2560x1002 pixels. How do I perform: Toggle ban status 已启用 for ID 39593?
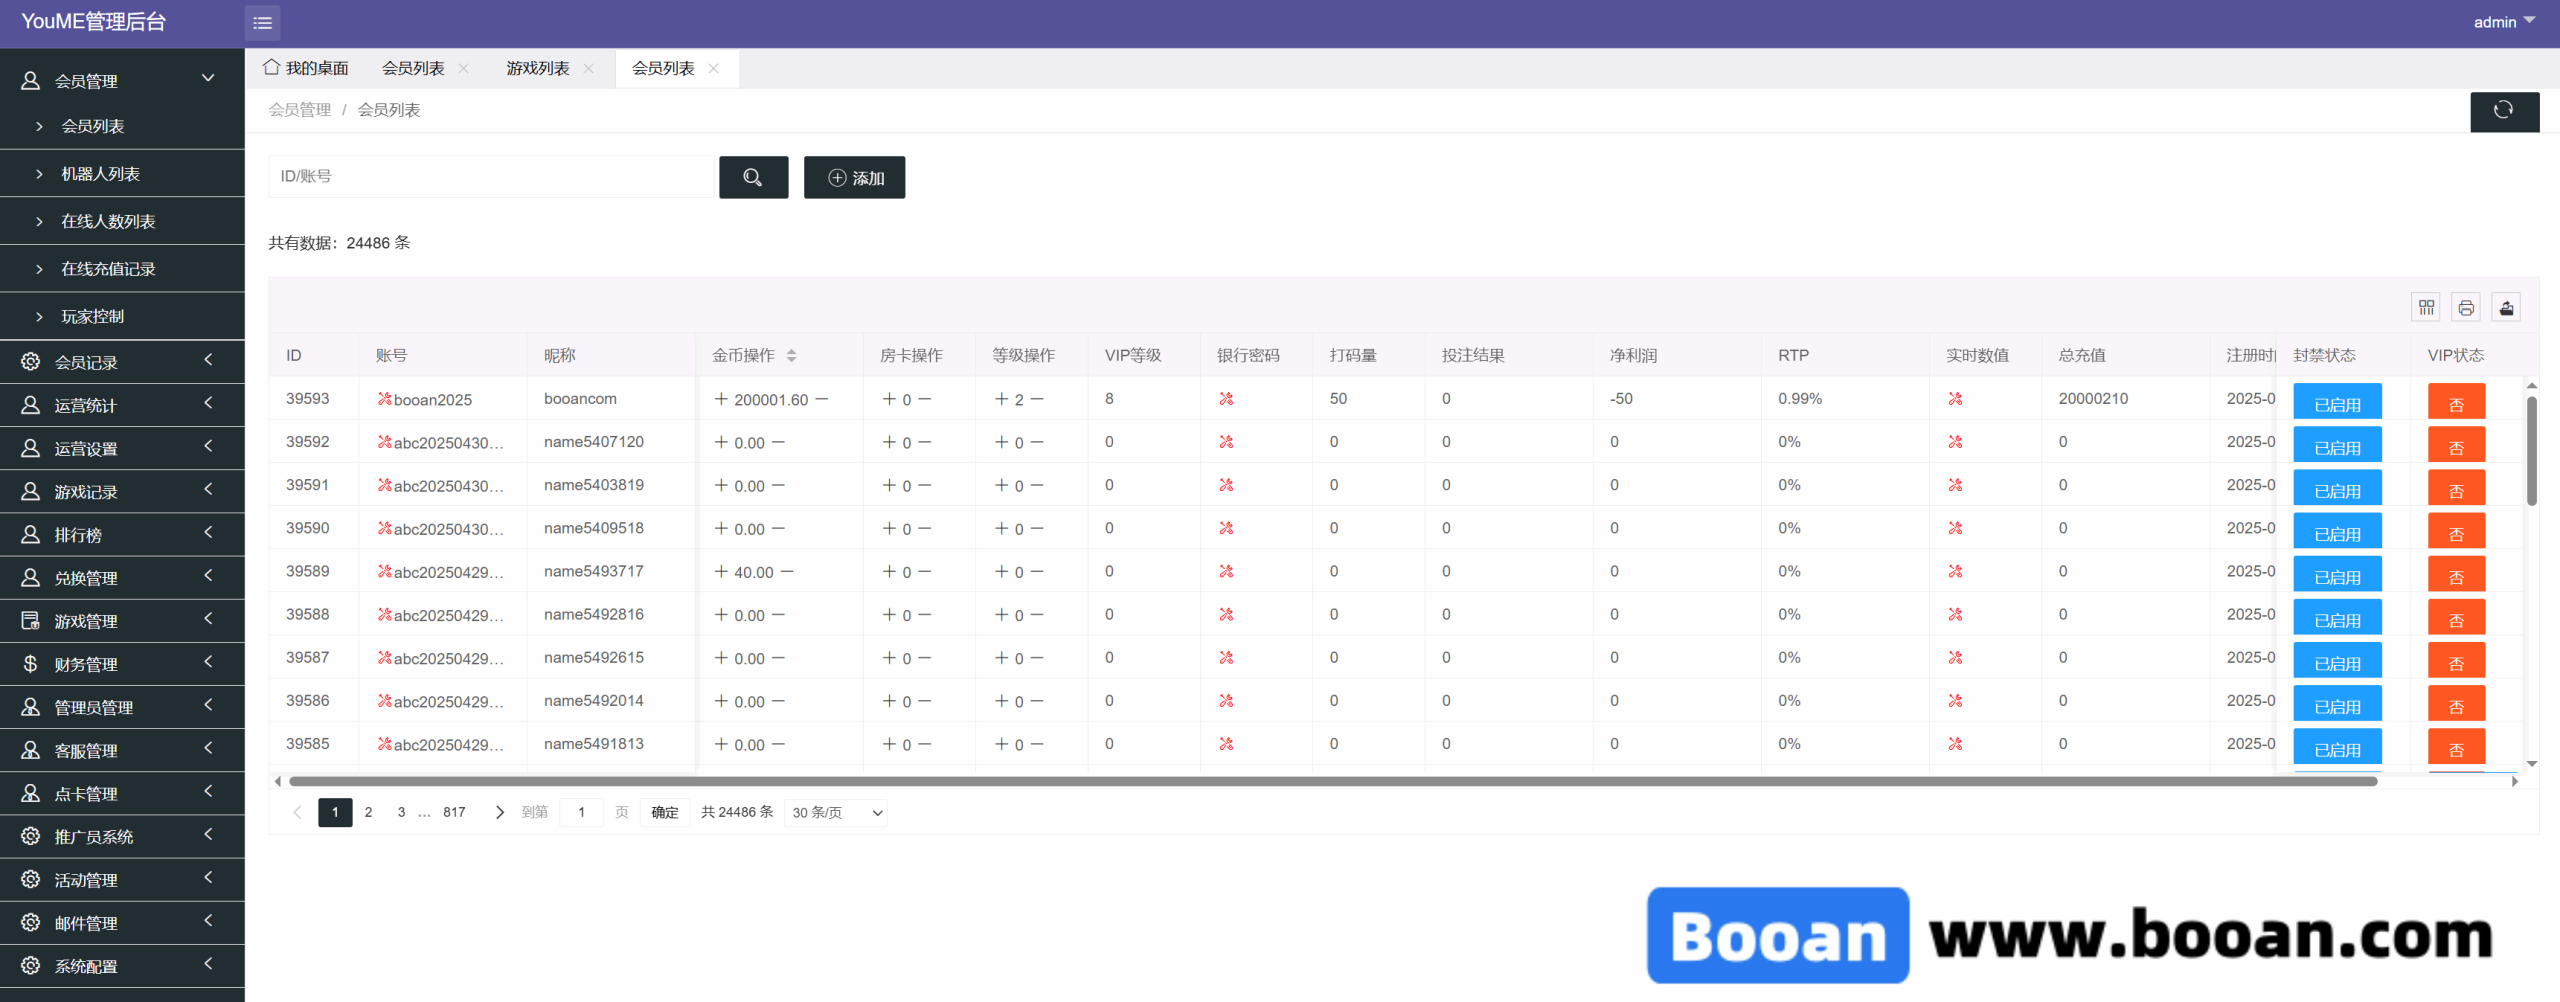tap(2337, 404)
